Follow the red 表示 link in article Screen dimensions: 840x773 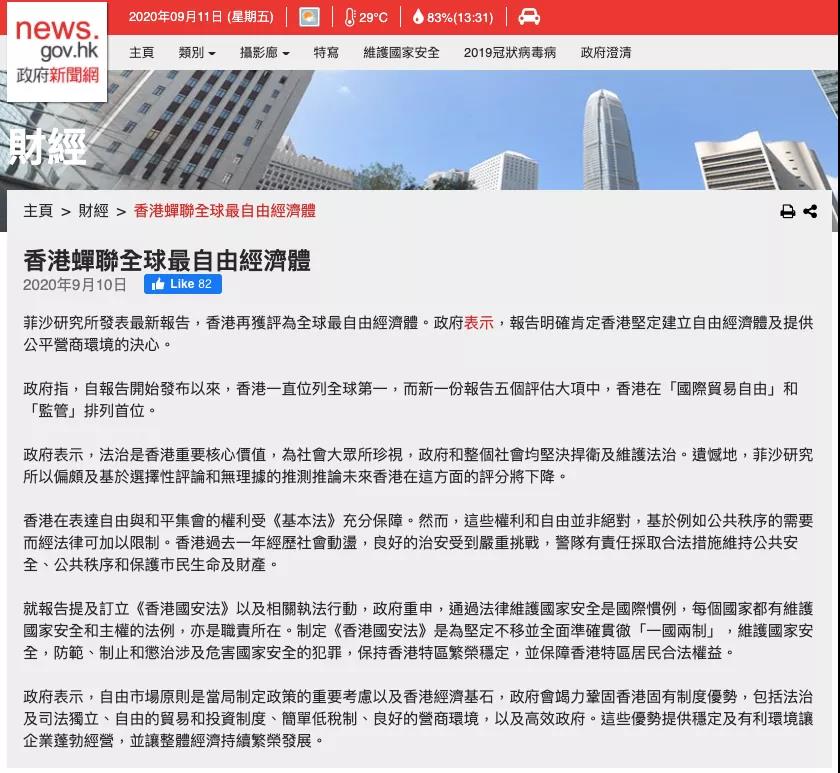[x=479, y=323]
